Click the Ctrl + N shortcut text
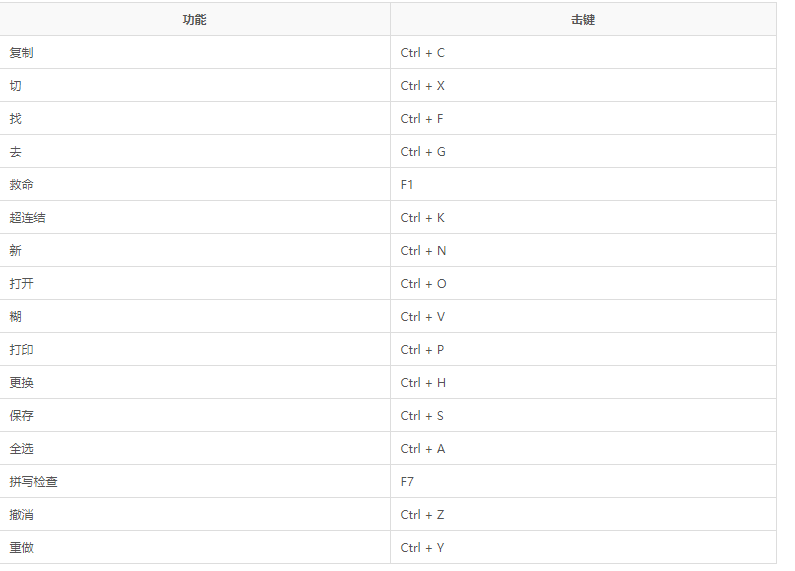 point(423,251)
